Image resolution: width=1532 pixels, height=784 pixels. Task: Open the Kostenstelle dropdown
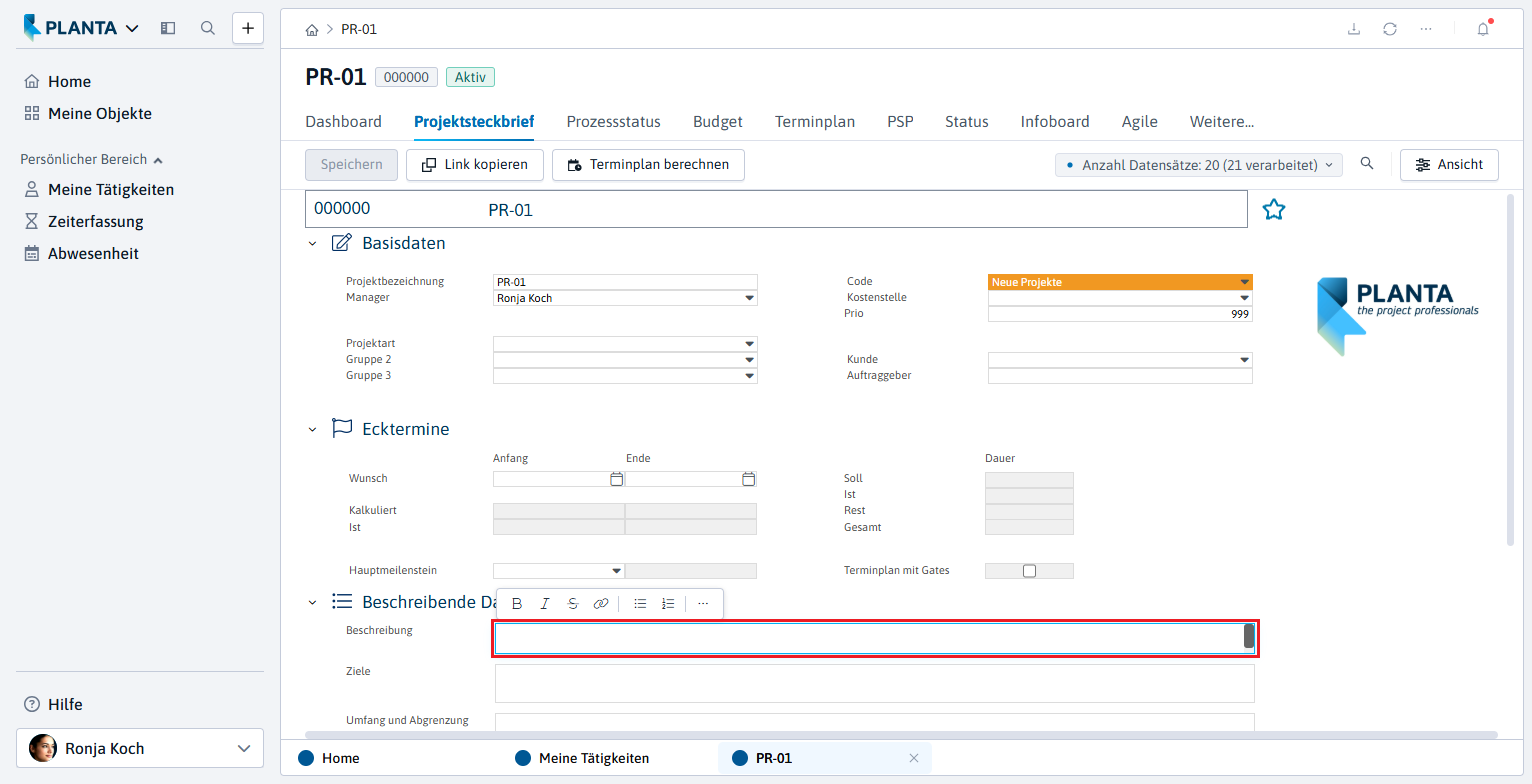click(x=1245, y=298)
